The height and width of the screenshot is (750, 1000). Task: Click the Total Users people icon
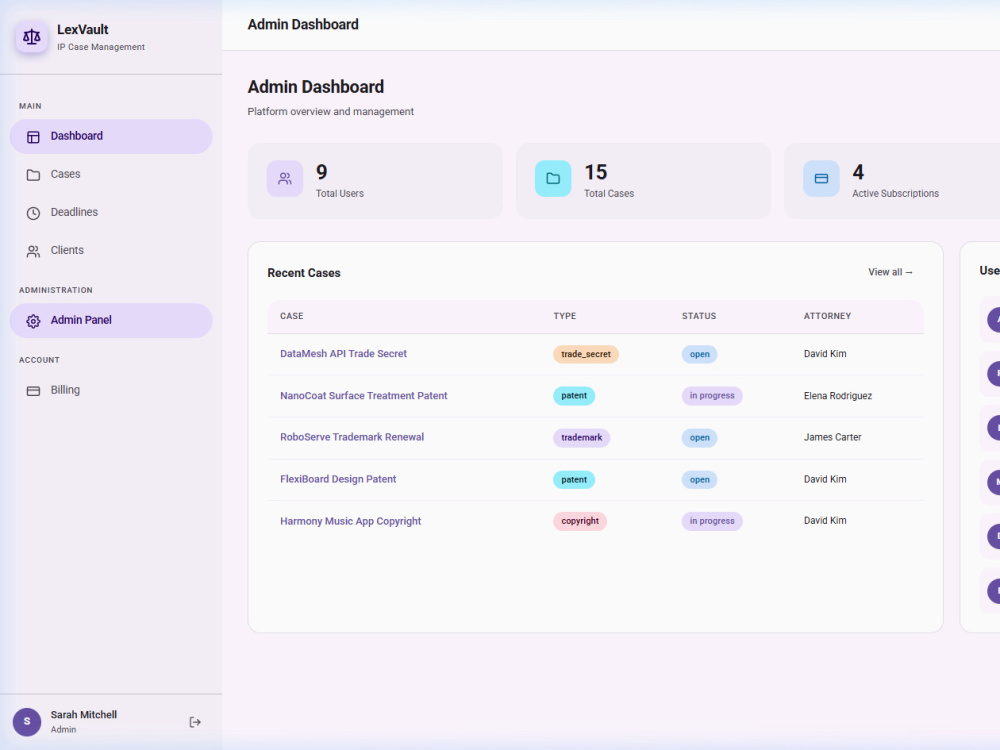click(284, 179)
